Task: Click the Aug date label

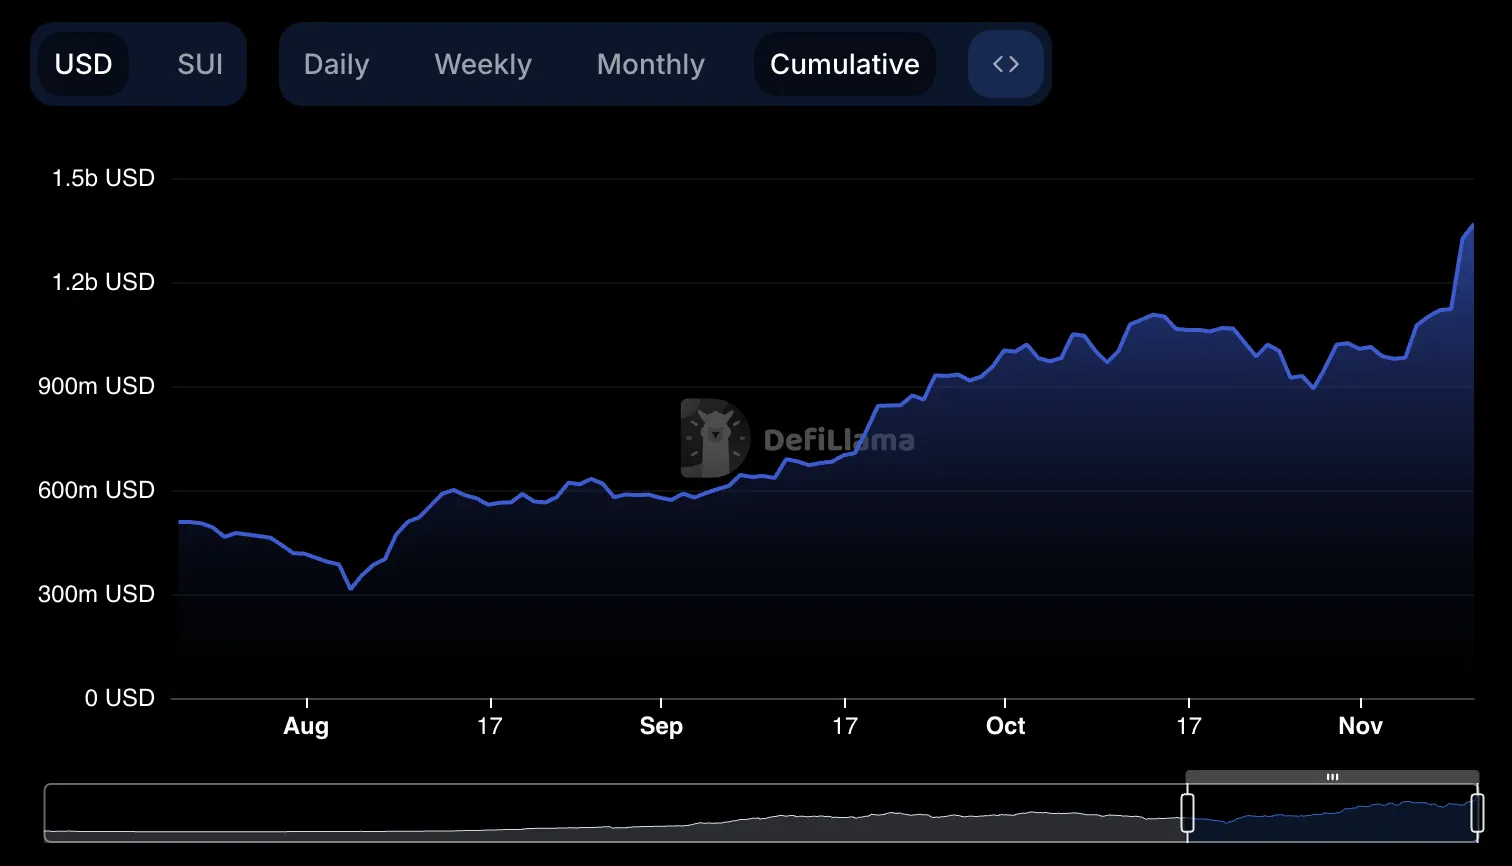Action: [306, 727]
